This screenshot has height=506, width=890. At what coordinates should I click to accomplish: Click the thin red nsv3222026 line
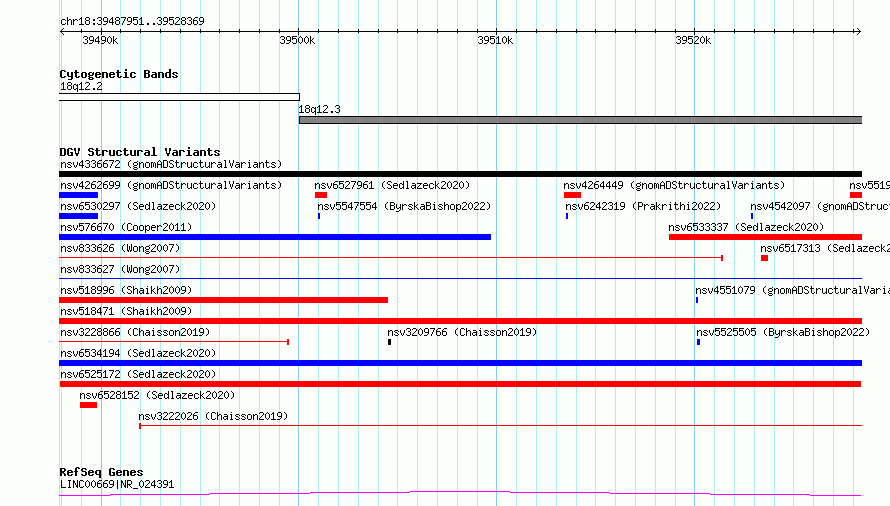click(x=501, y=426)
